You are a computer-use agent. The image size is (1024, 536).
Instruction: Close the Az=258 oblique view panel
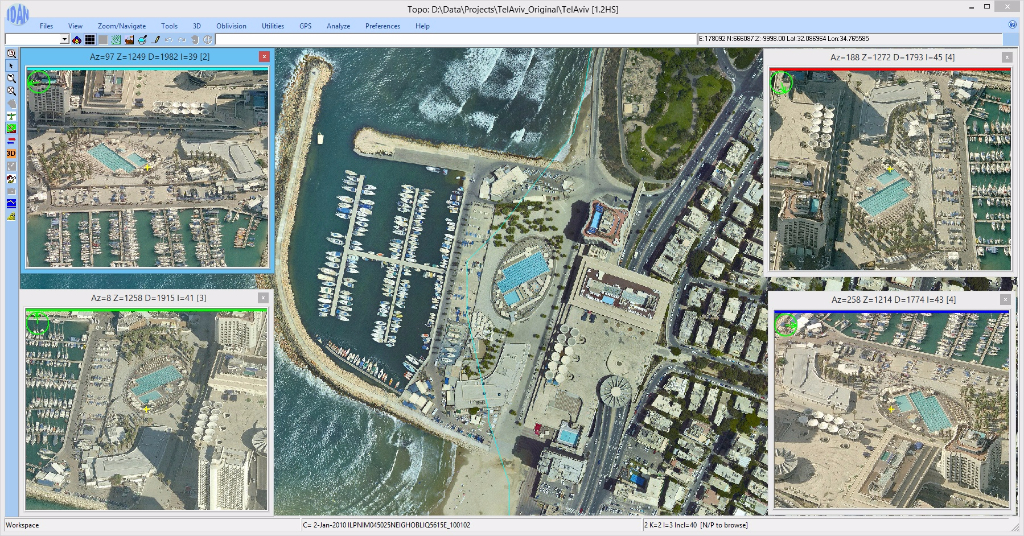click(1005, 299)
